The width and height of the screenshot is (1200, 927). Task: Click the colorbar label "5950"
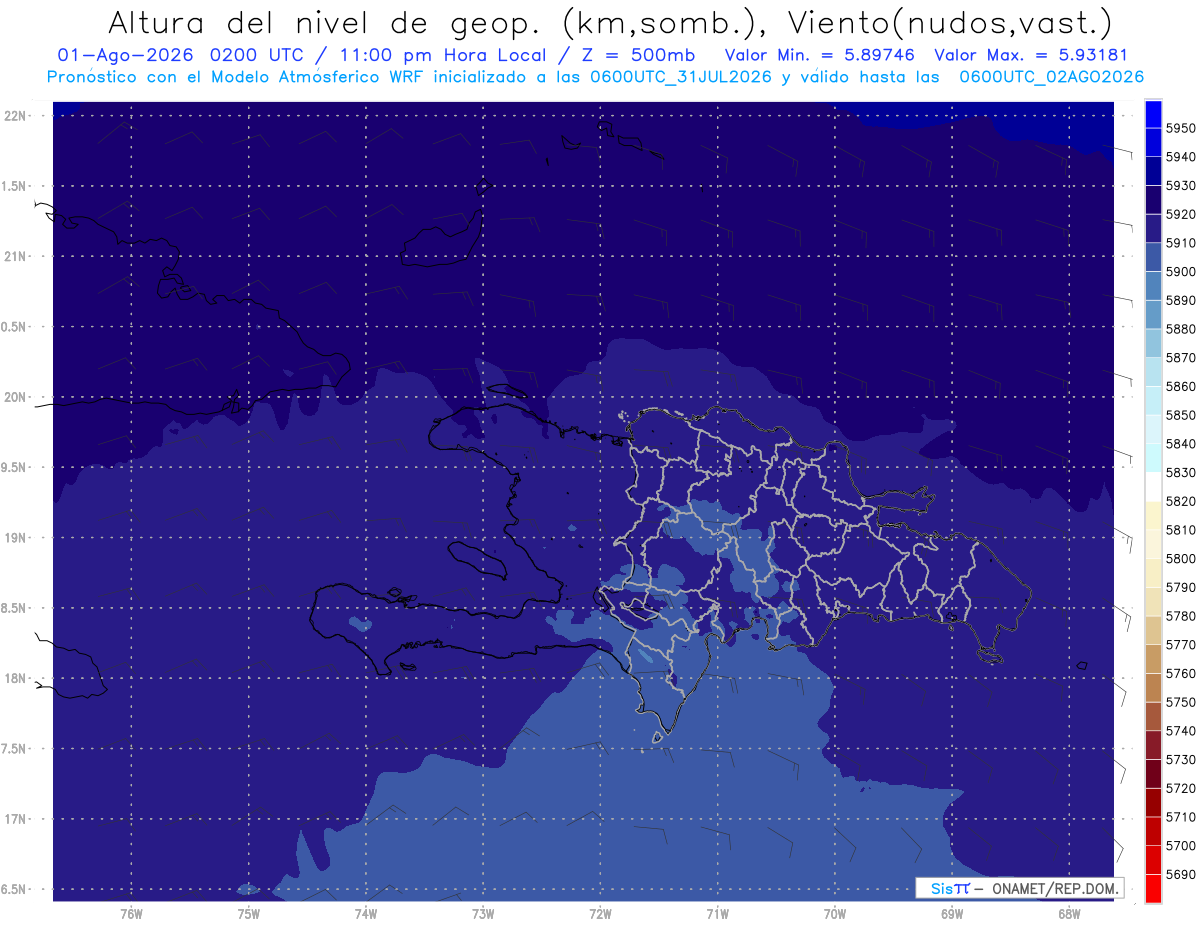tap(1180, 128)
